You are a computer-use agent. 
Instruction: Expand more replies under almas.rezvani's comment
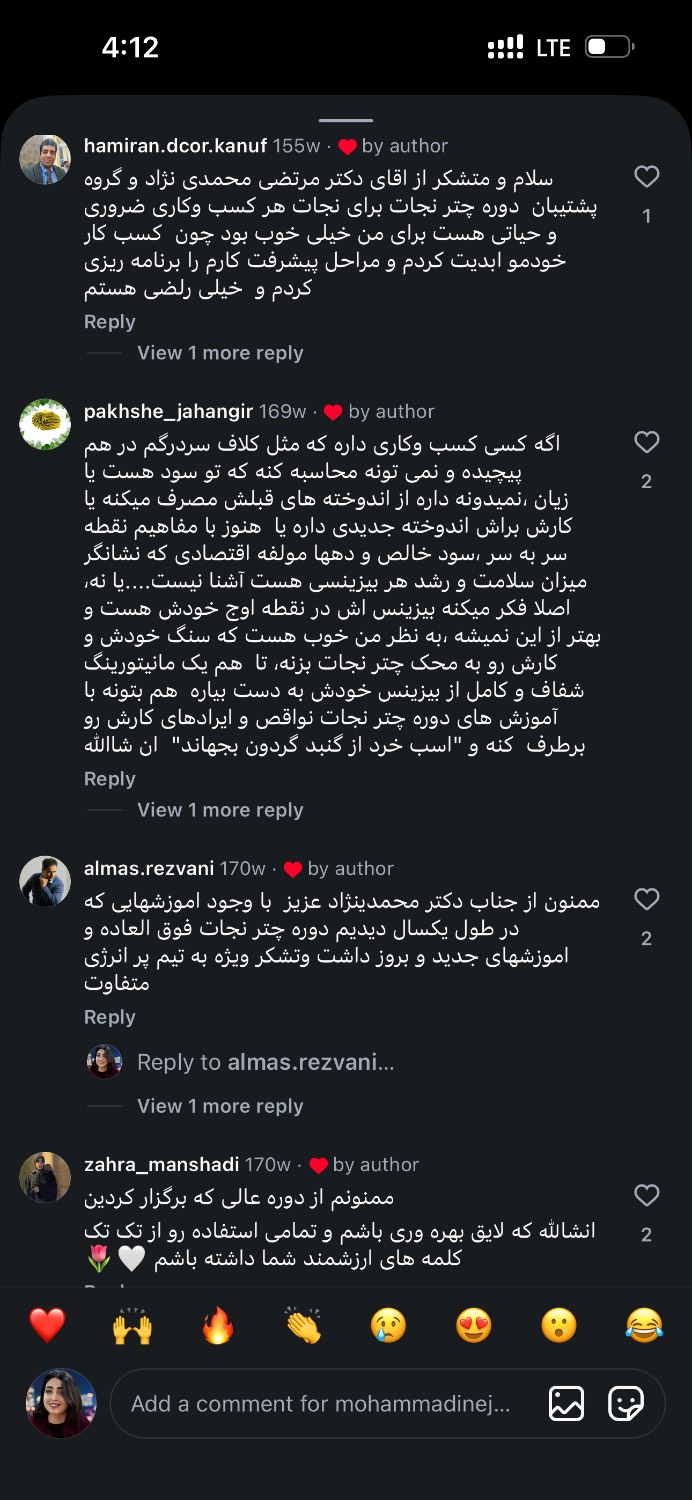(220, 1106)
